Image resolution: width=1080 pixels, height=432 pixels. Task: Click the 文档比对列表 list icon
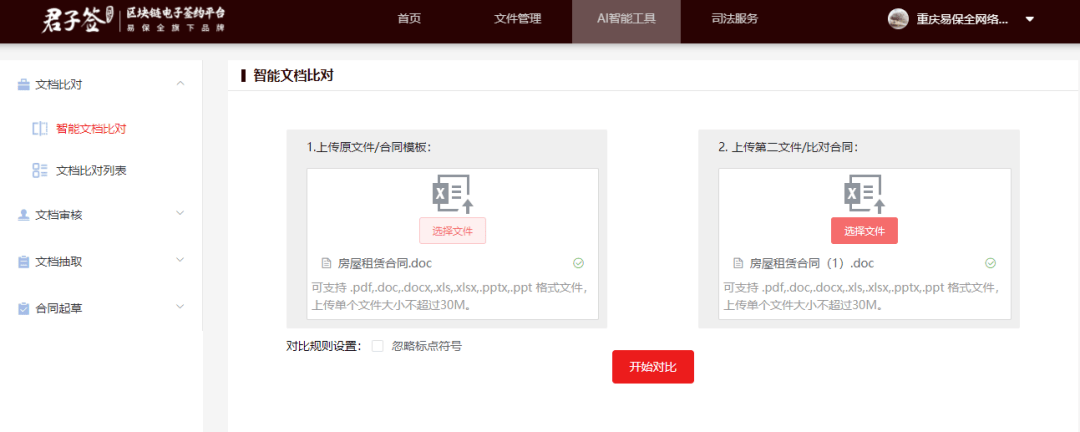(x=40, y=171)
